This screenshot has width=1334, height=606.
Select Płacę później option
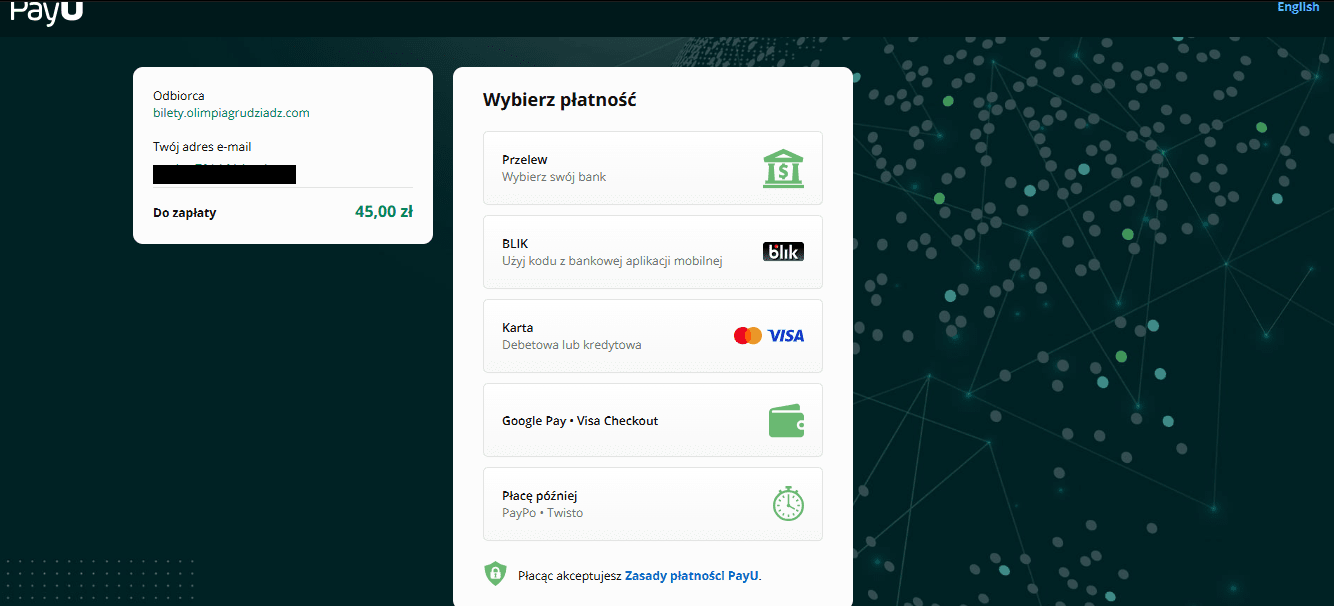pos(652,504)
